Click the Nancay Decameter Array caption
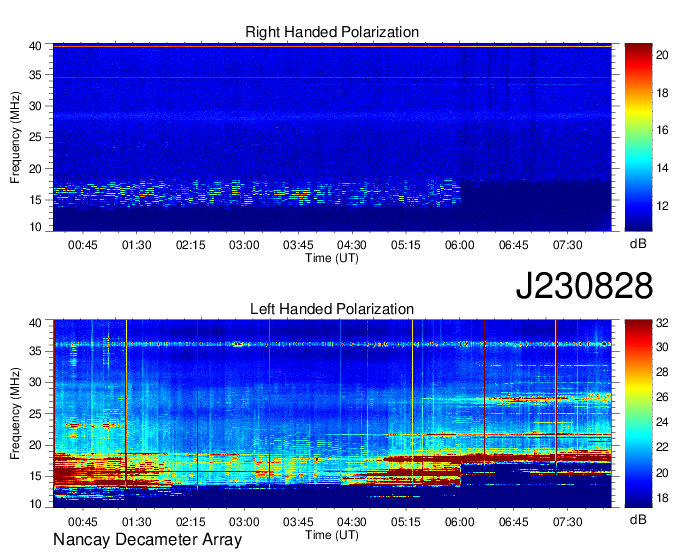Viewport: 680px width, 552px height. coord(147,540)
